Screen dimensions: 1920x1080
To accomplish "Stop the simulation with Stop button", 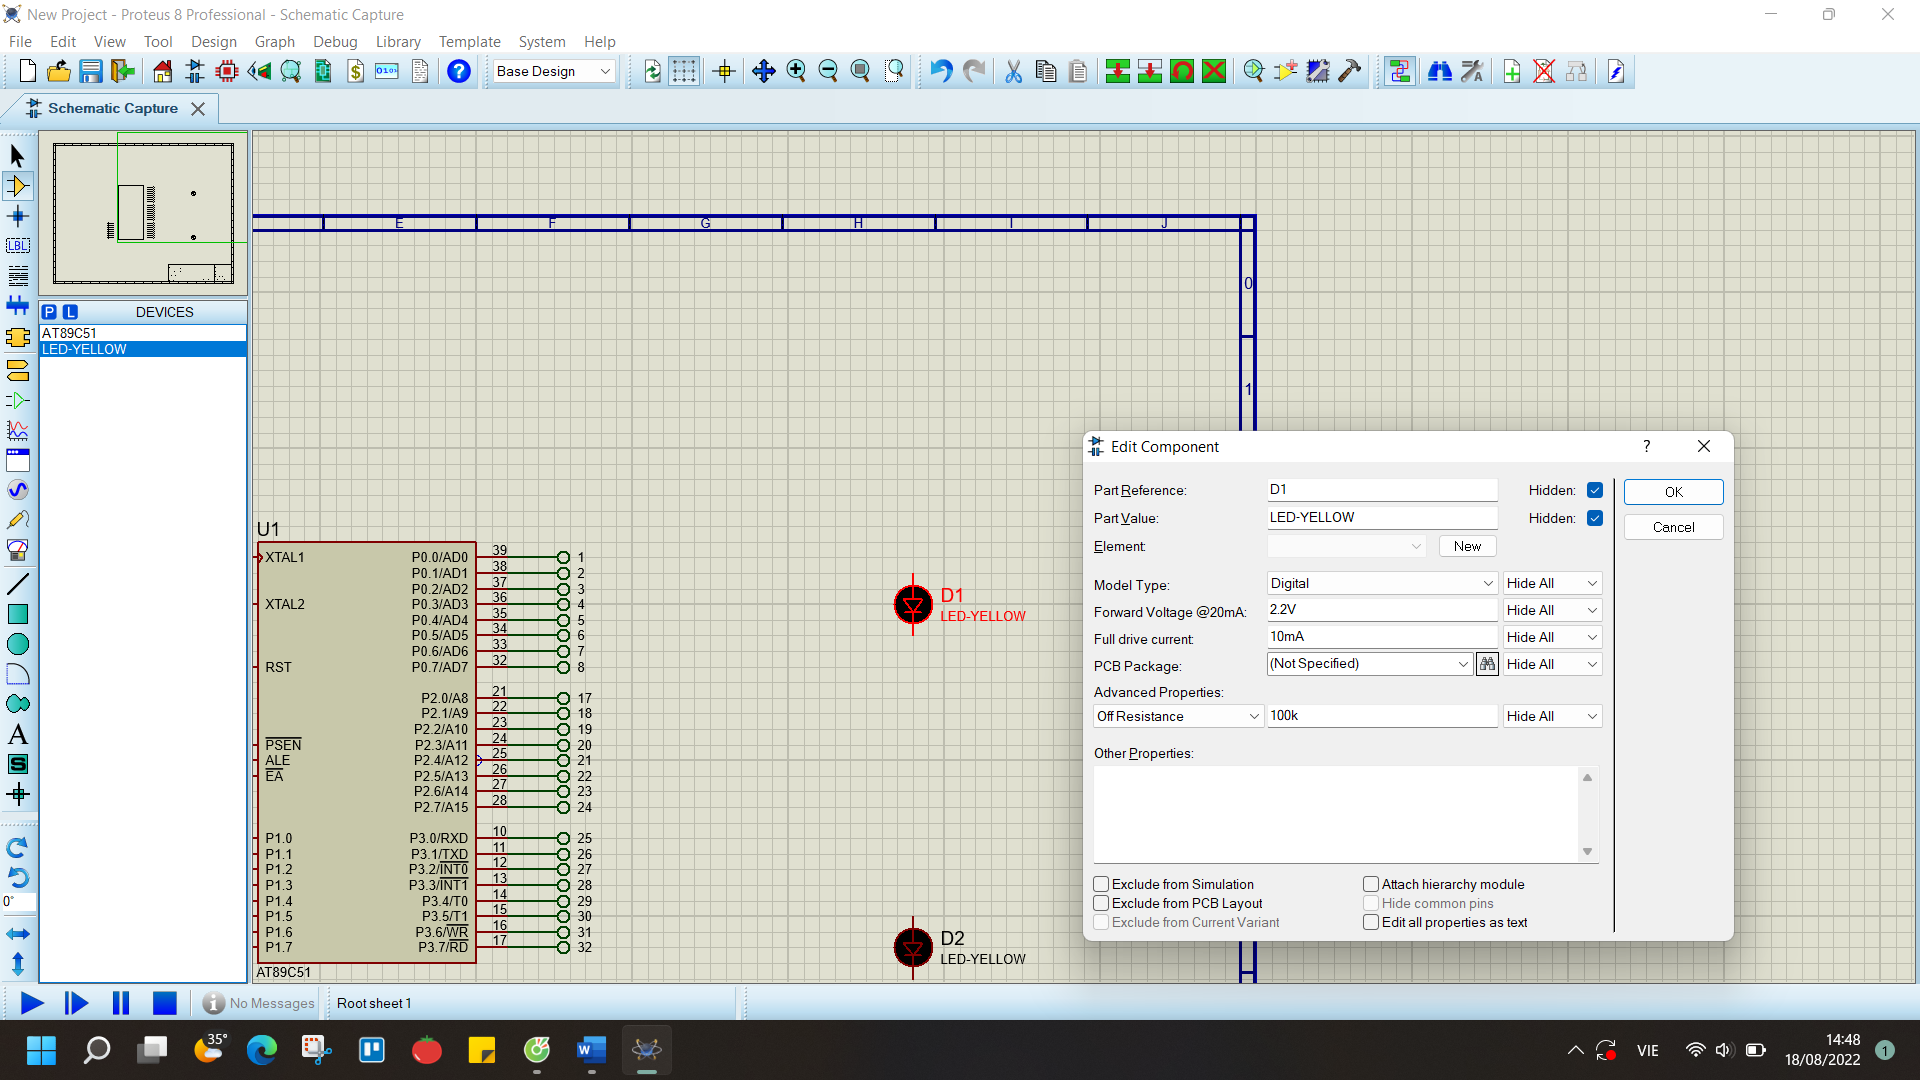I will coord(165,1003).
